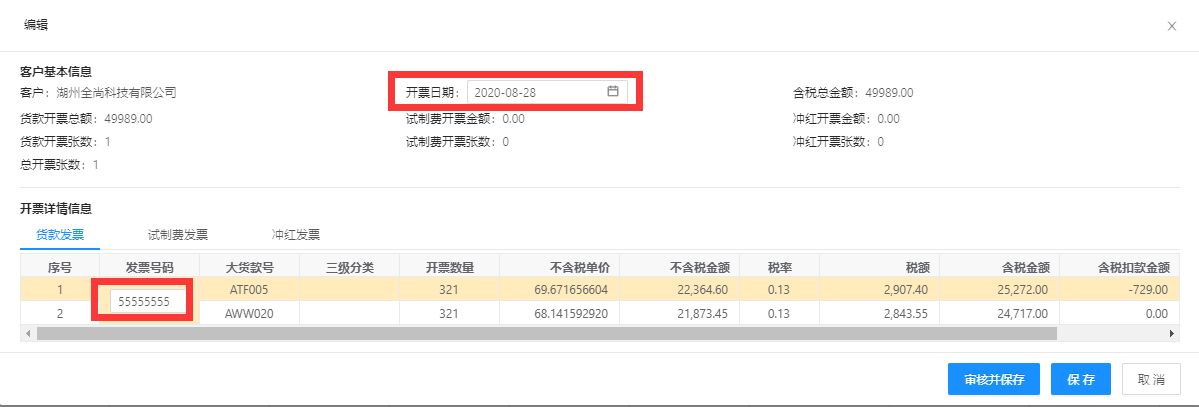Cancel editing with the 取消 button
Image resolution: width=1199 pixels, height=407 pixels.
coord(1152,380)
